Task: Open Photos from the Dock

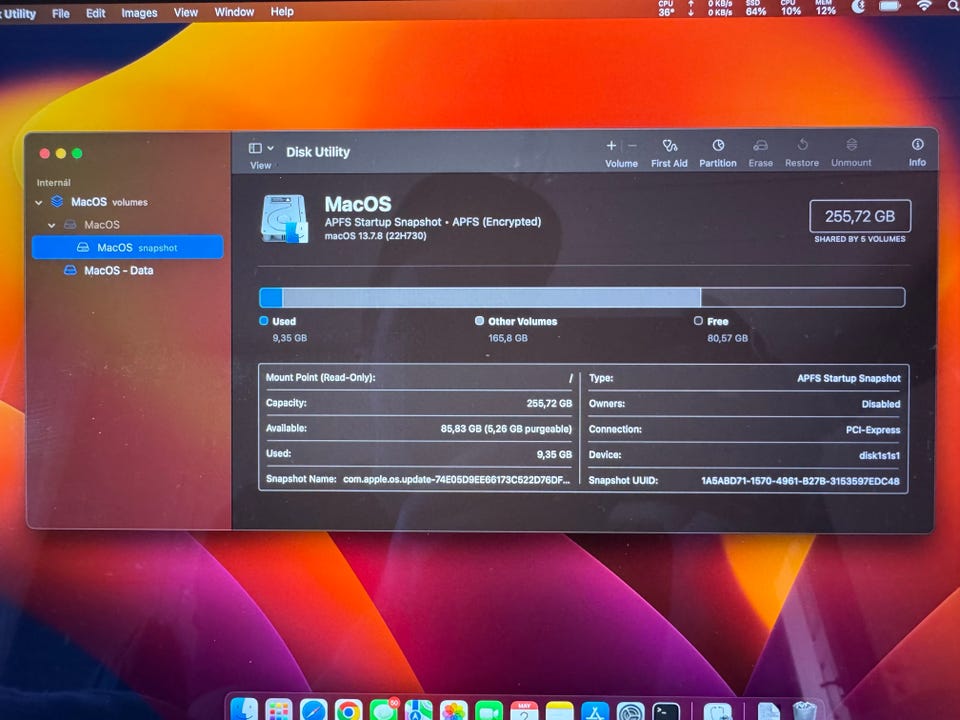Action: coord(454,711)
